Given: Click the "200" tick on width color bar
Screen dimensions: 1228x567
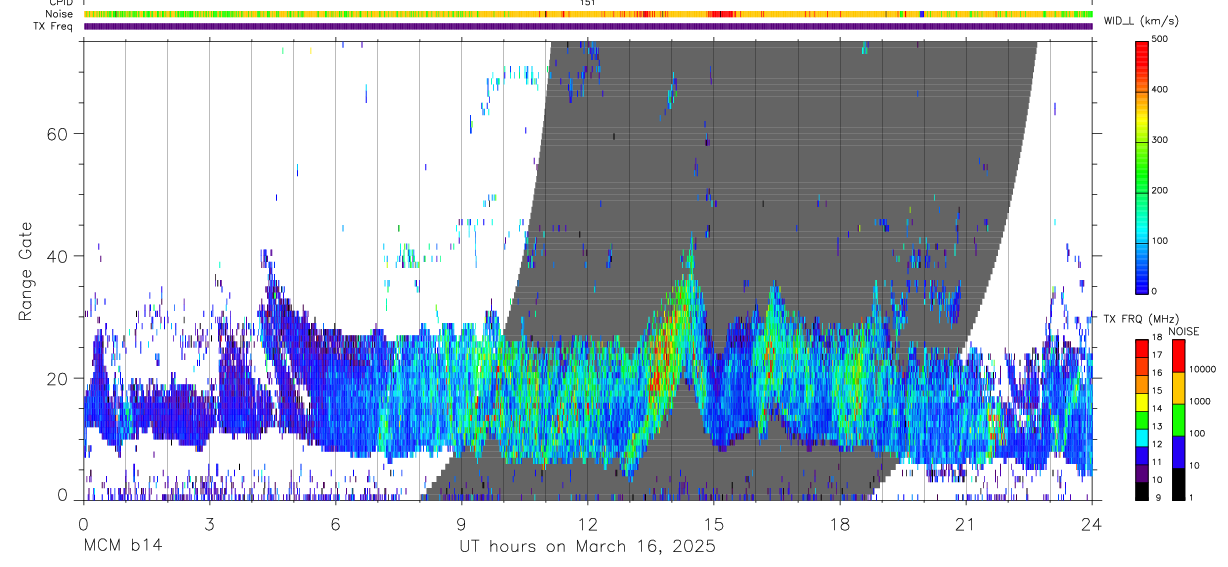Looking at the screenshot, I should pos(1162,190).
